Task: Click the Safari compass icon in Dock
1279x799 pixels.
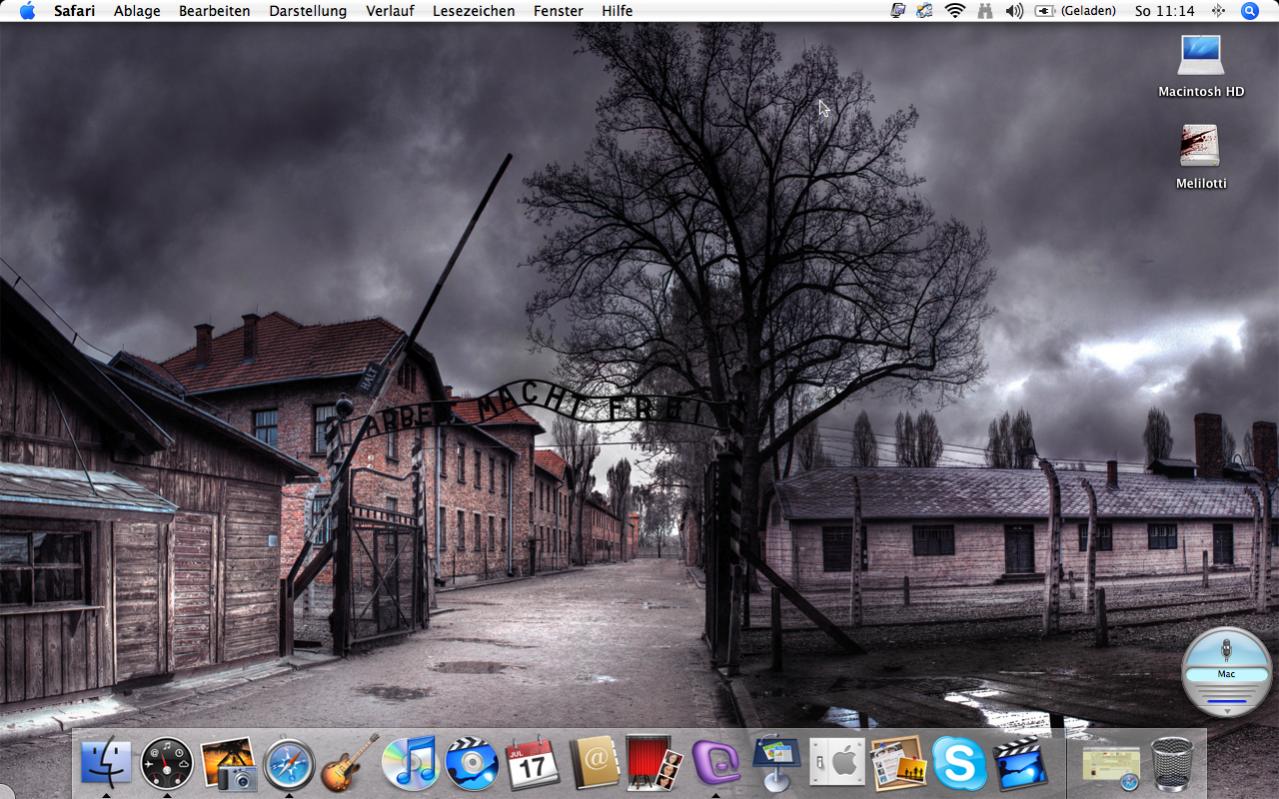Action: pyautogui.click(x=289, y=764)
